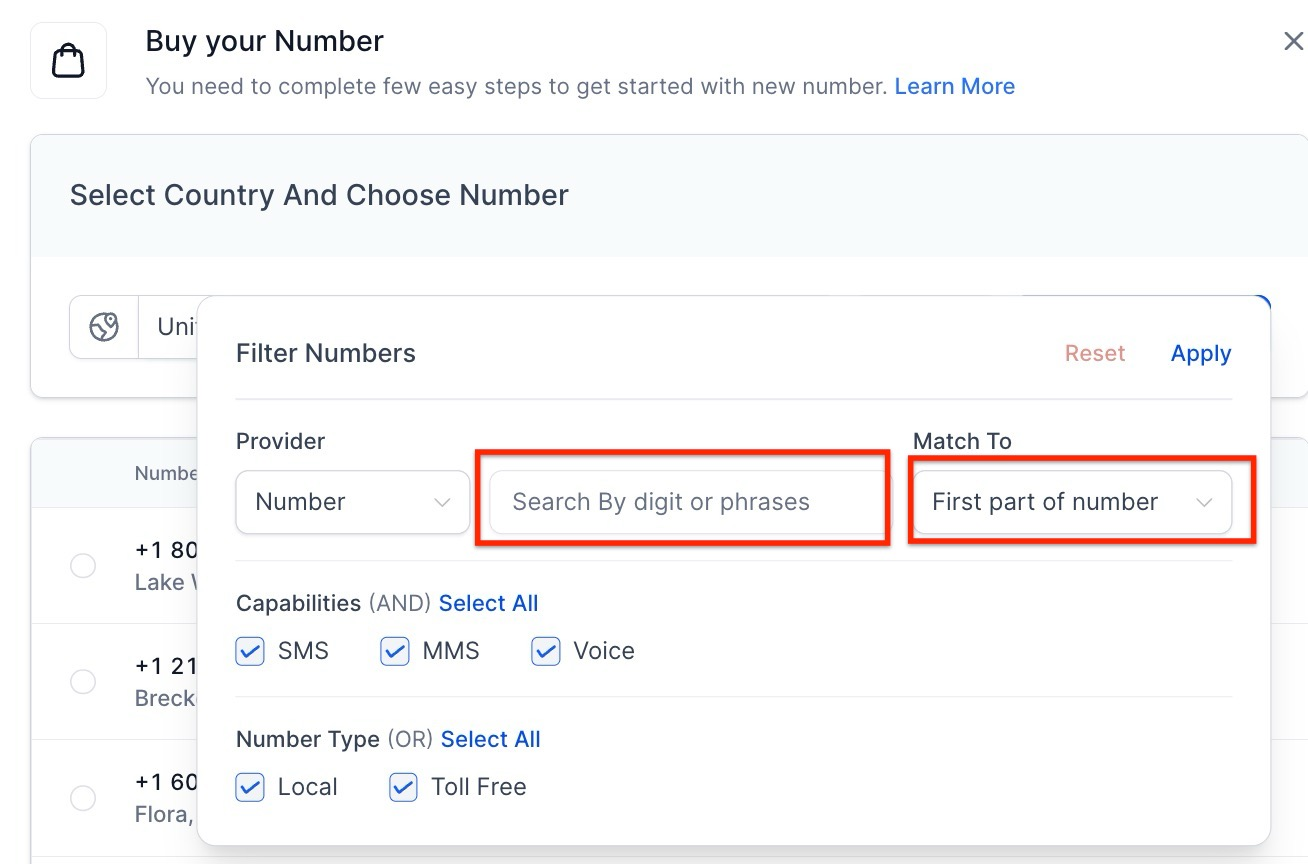This screenshot has height=864, width=1308.
Task: Click the globe country icon
Action: click(104, 327)
